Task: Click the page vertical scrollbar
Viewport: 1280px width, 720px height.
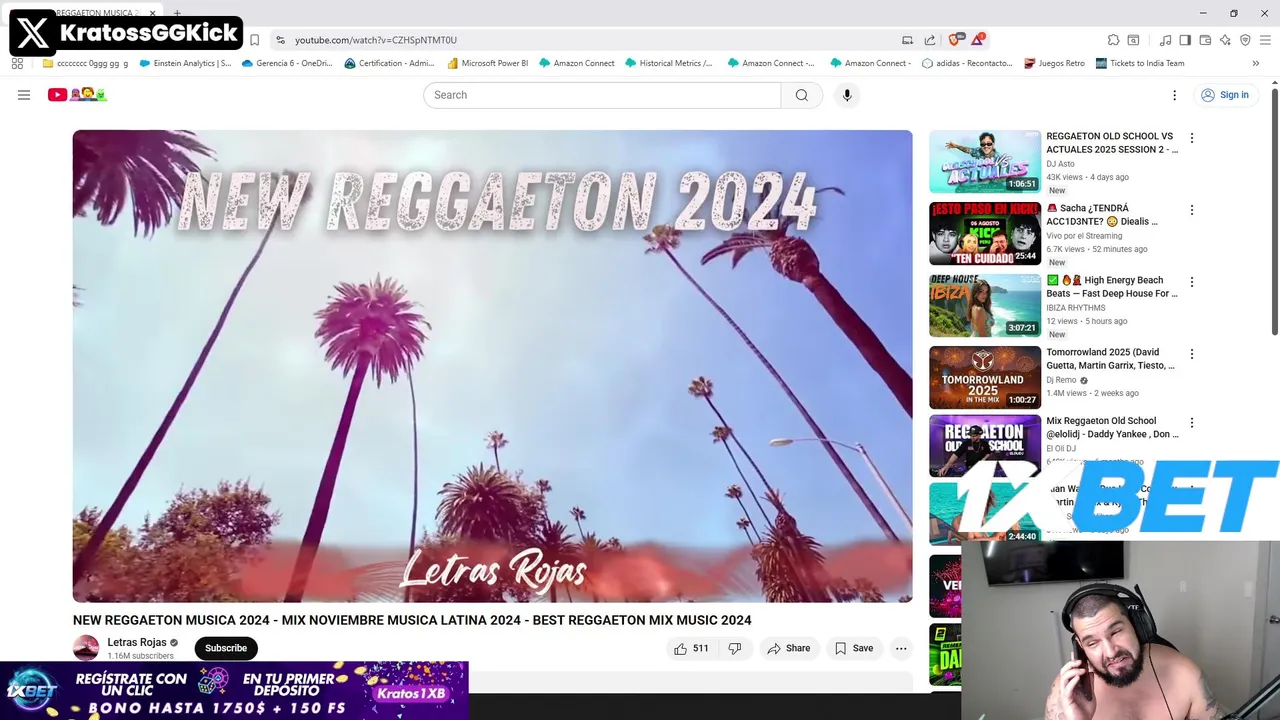Action: (x=1274, y=212)
